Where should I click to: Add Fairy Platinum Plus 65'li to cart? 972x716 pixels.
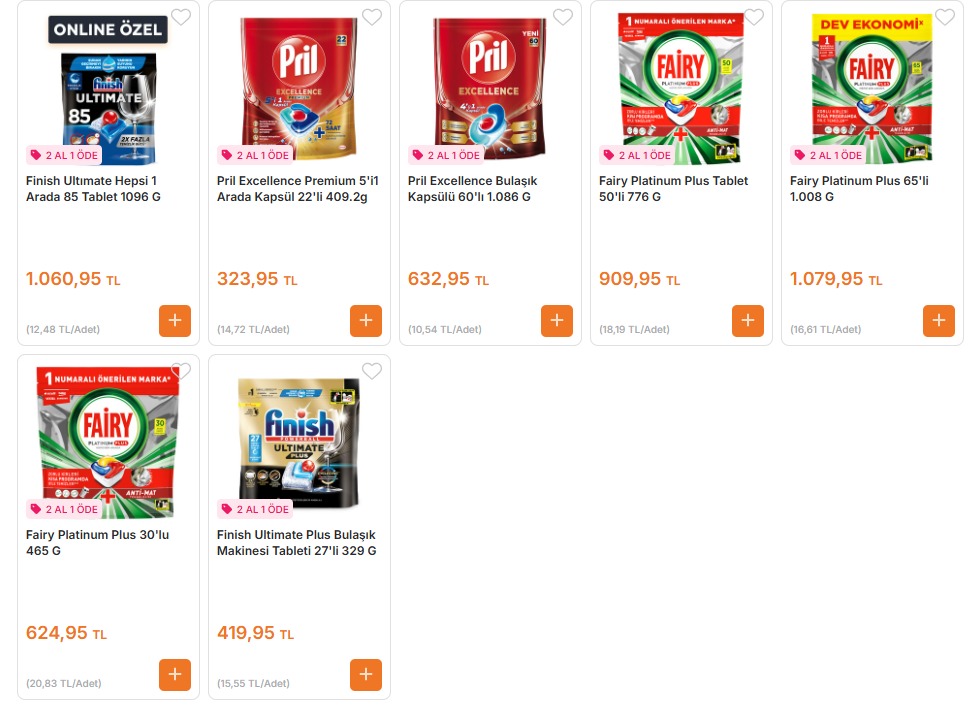point(939,321)
